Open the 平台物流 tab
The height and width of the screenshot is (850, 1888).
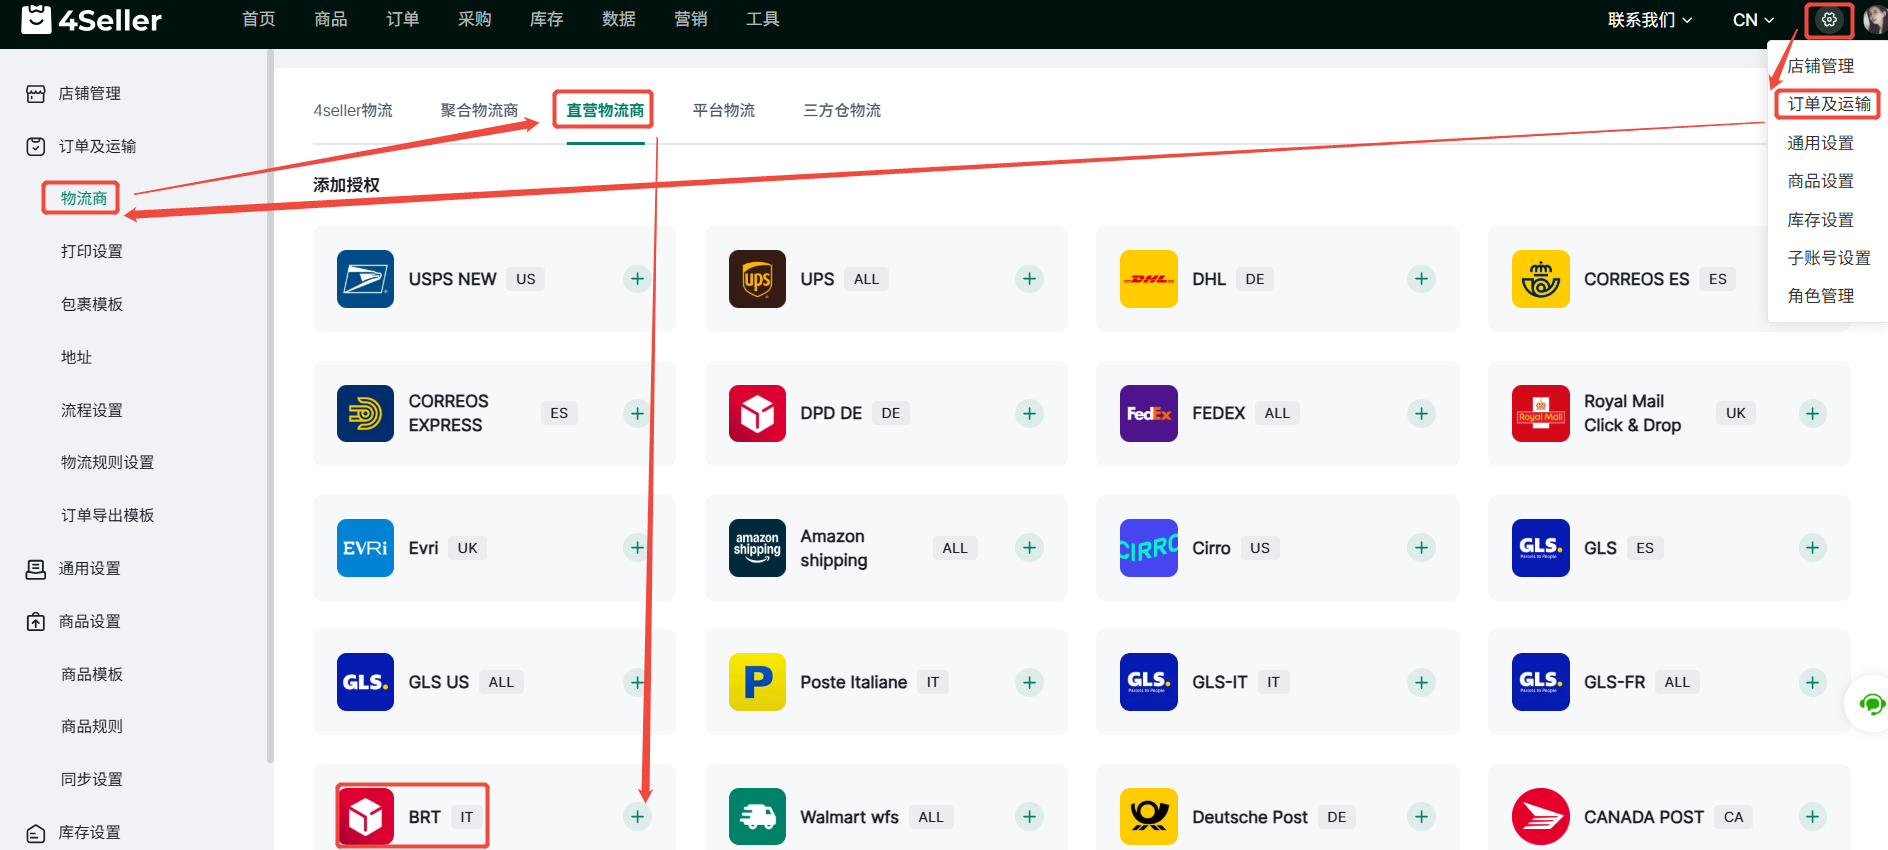[x=724, y=110]
